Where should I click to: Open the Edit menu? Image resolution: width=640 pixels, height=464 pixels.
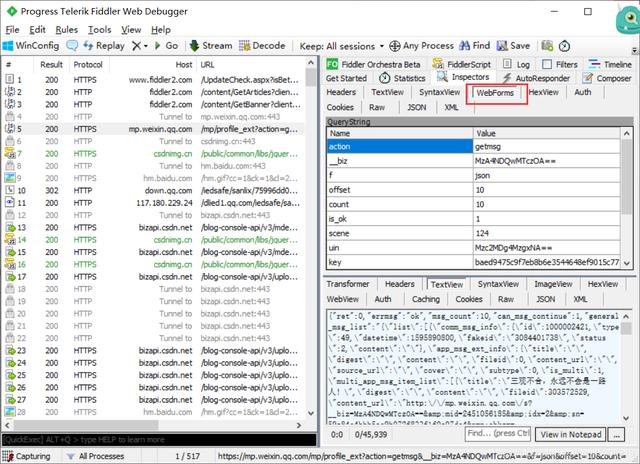[x=37, y=30]
